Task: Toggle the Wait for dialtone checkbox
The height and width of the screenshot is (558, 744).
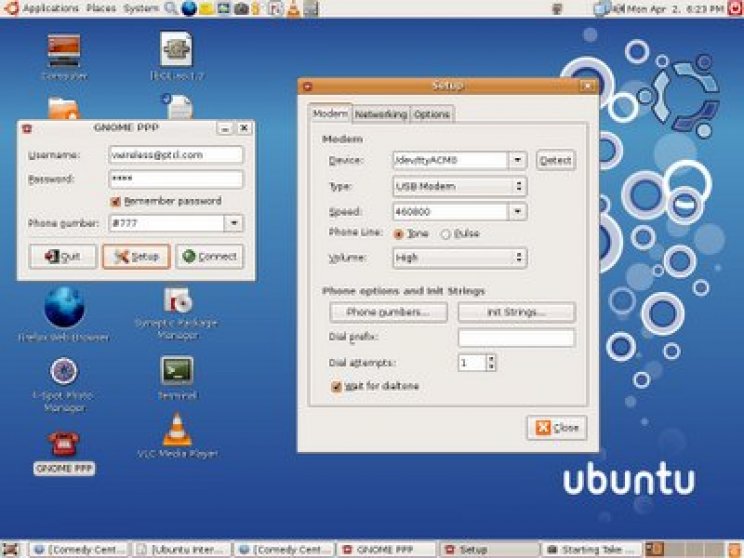Action: point(336,387)
